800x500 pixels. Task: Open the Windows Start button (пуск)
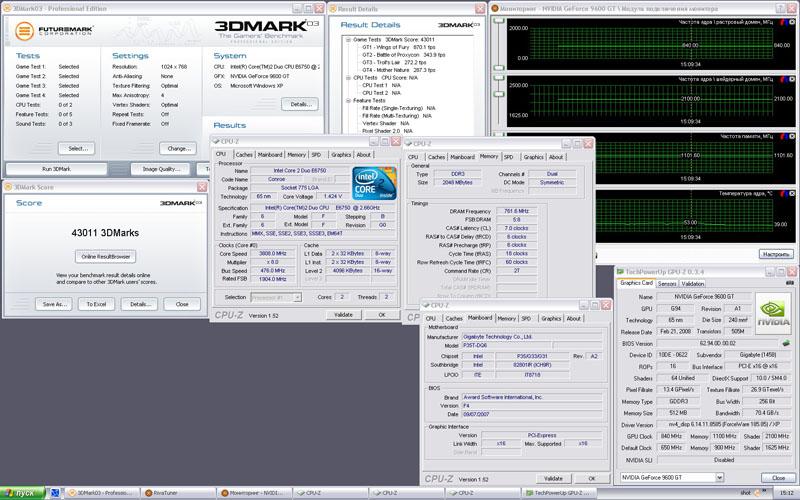22,493
